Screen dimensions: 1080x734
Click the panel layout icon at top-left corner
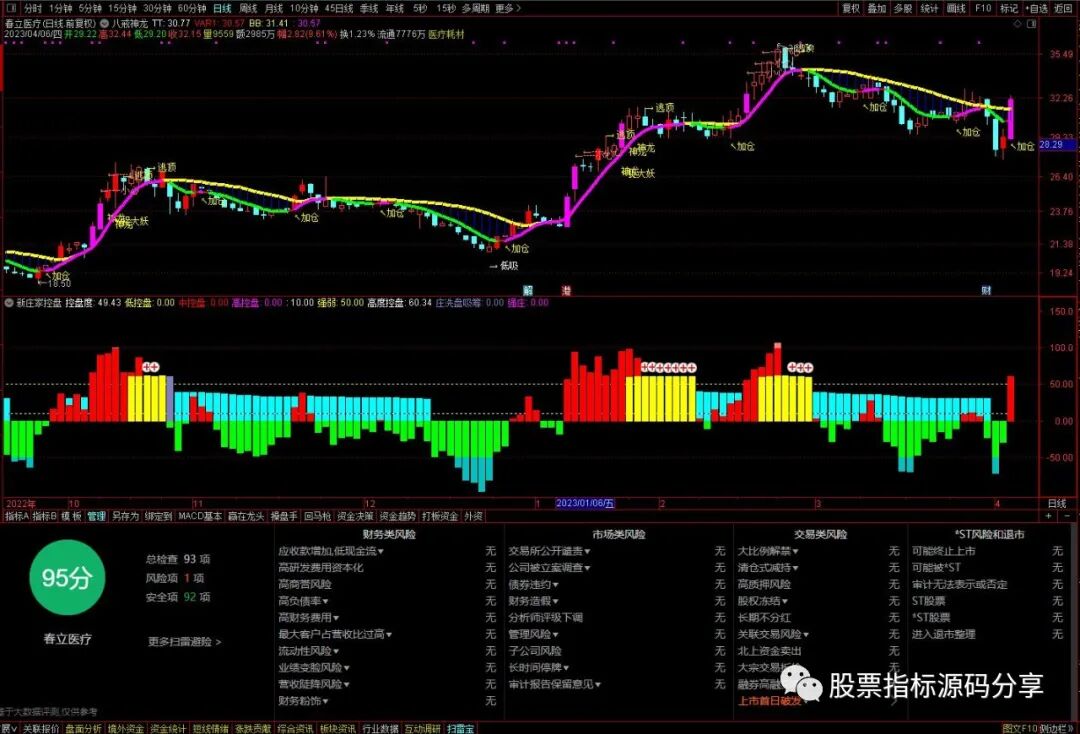11,8
